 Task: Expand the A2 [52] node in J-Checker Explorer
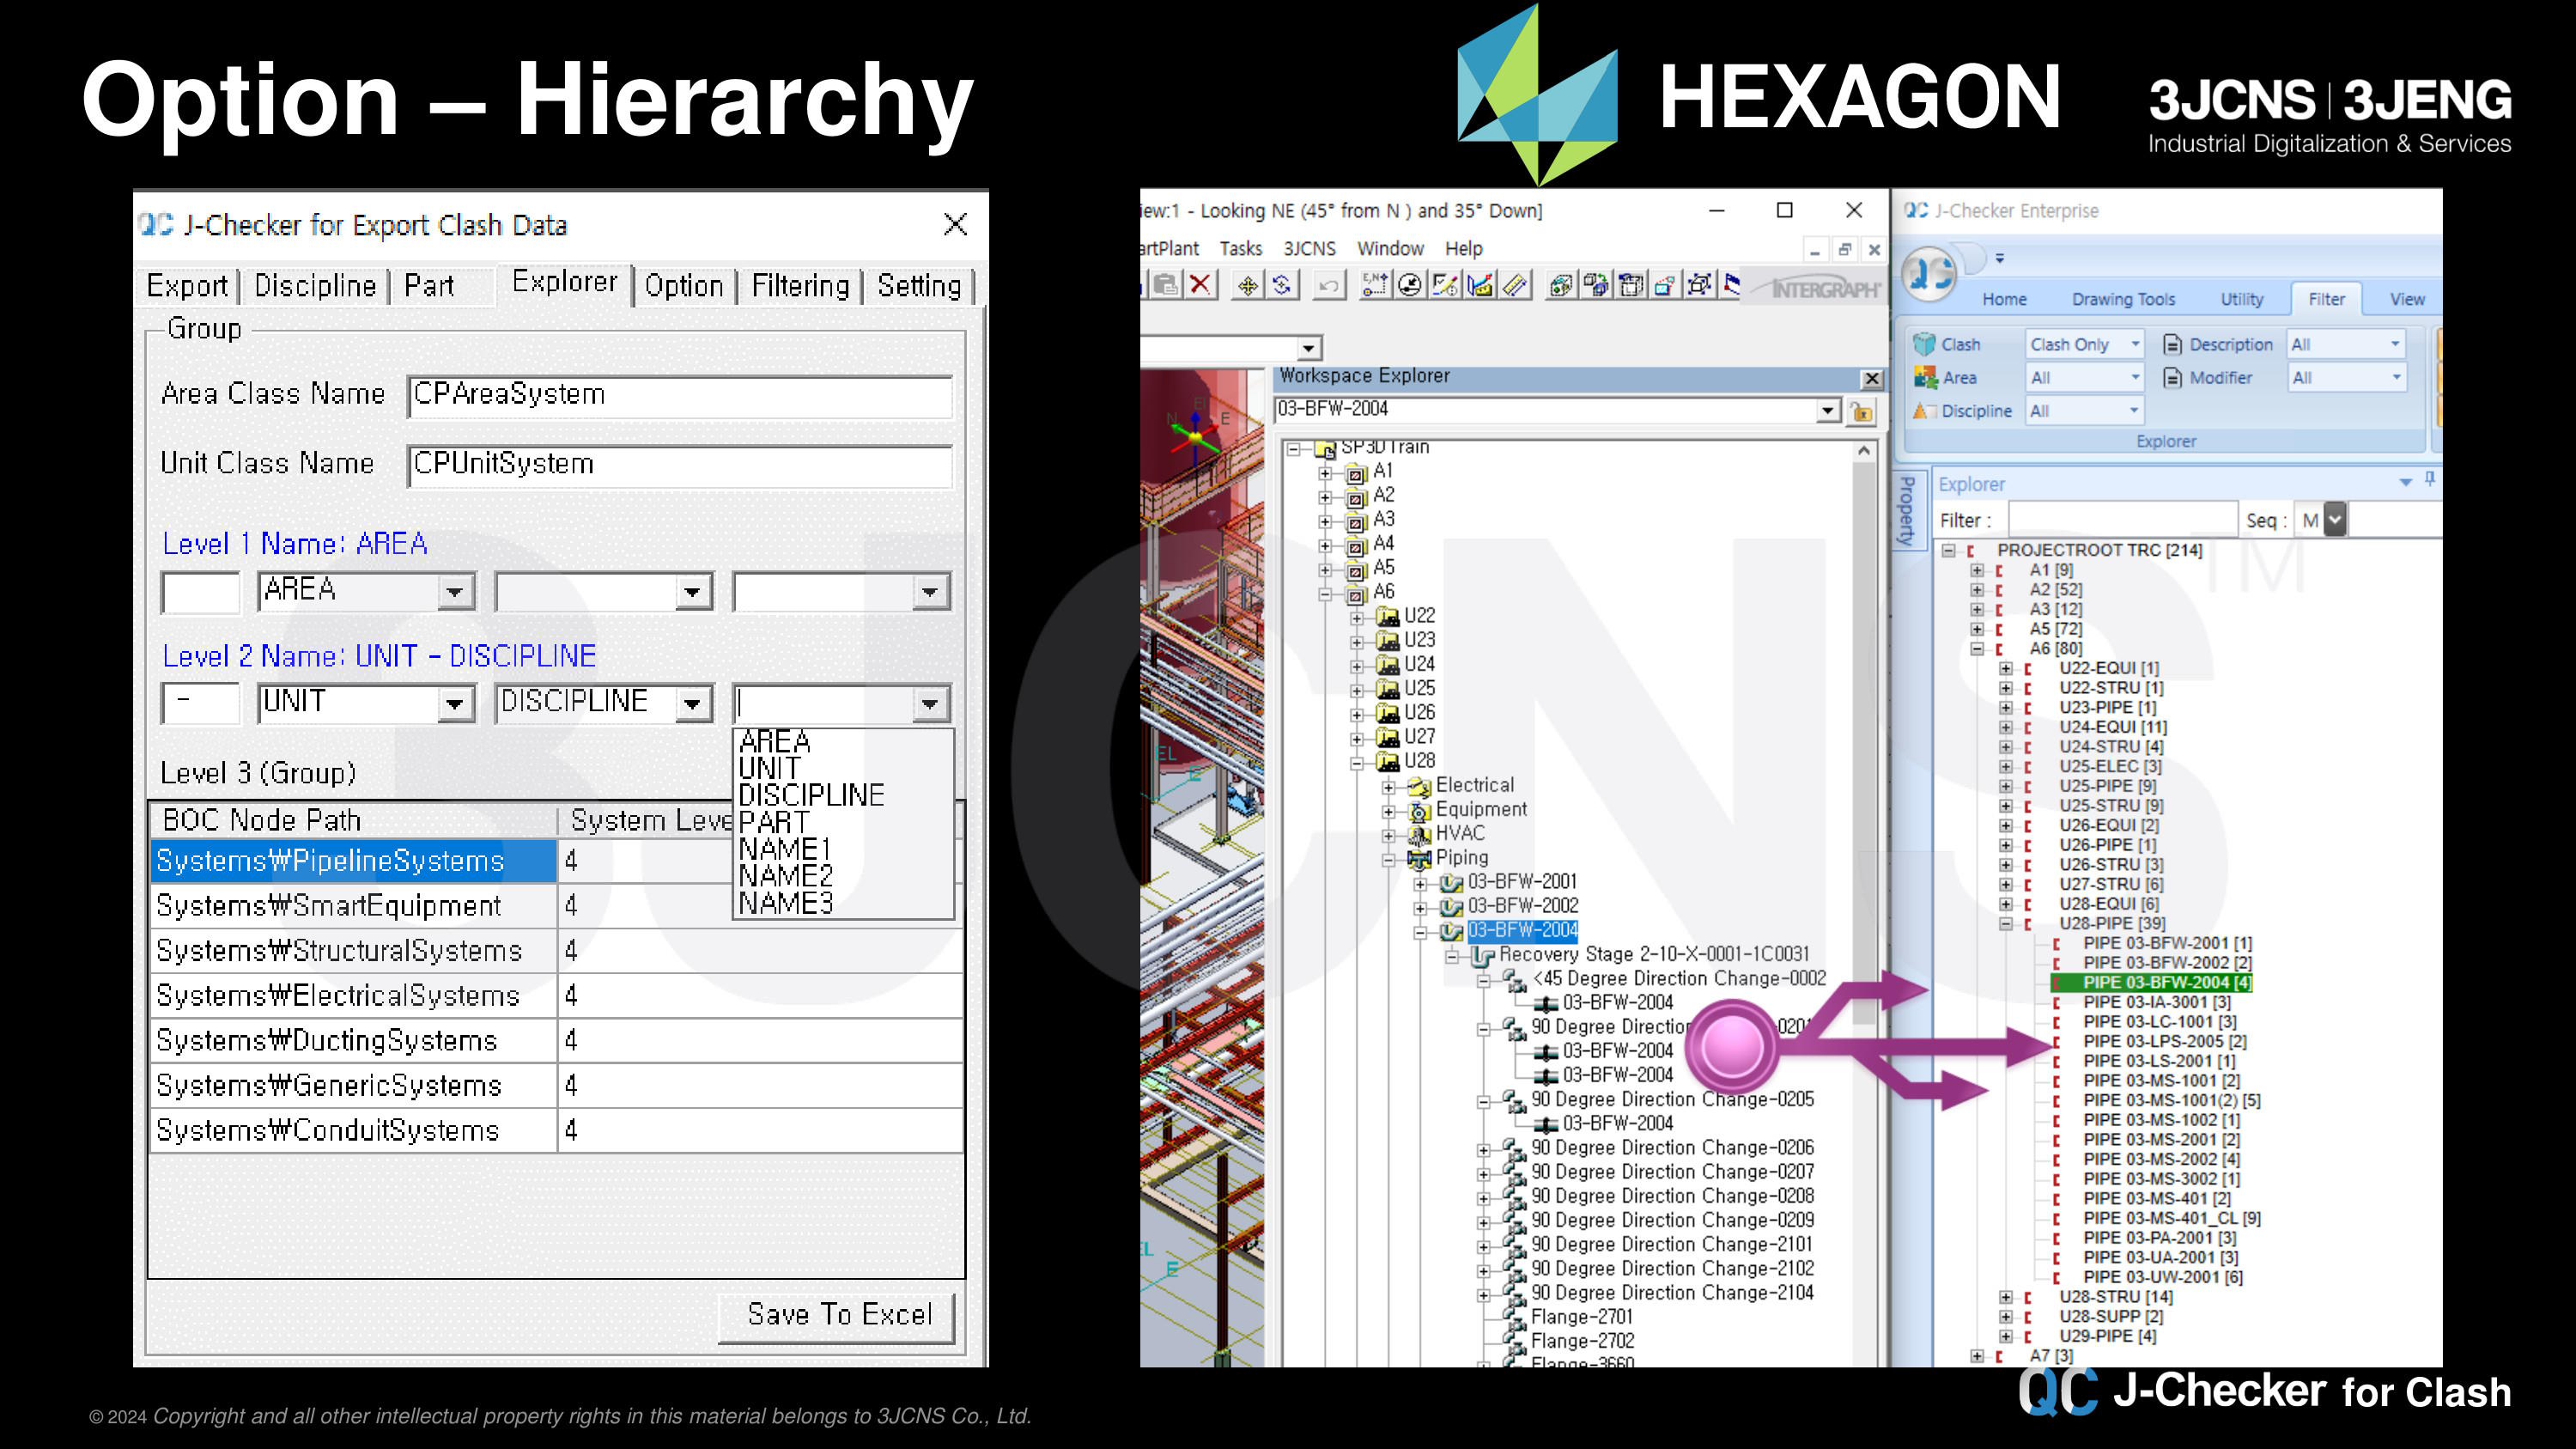[x=1977, y=590]
